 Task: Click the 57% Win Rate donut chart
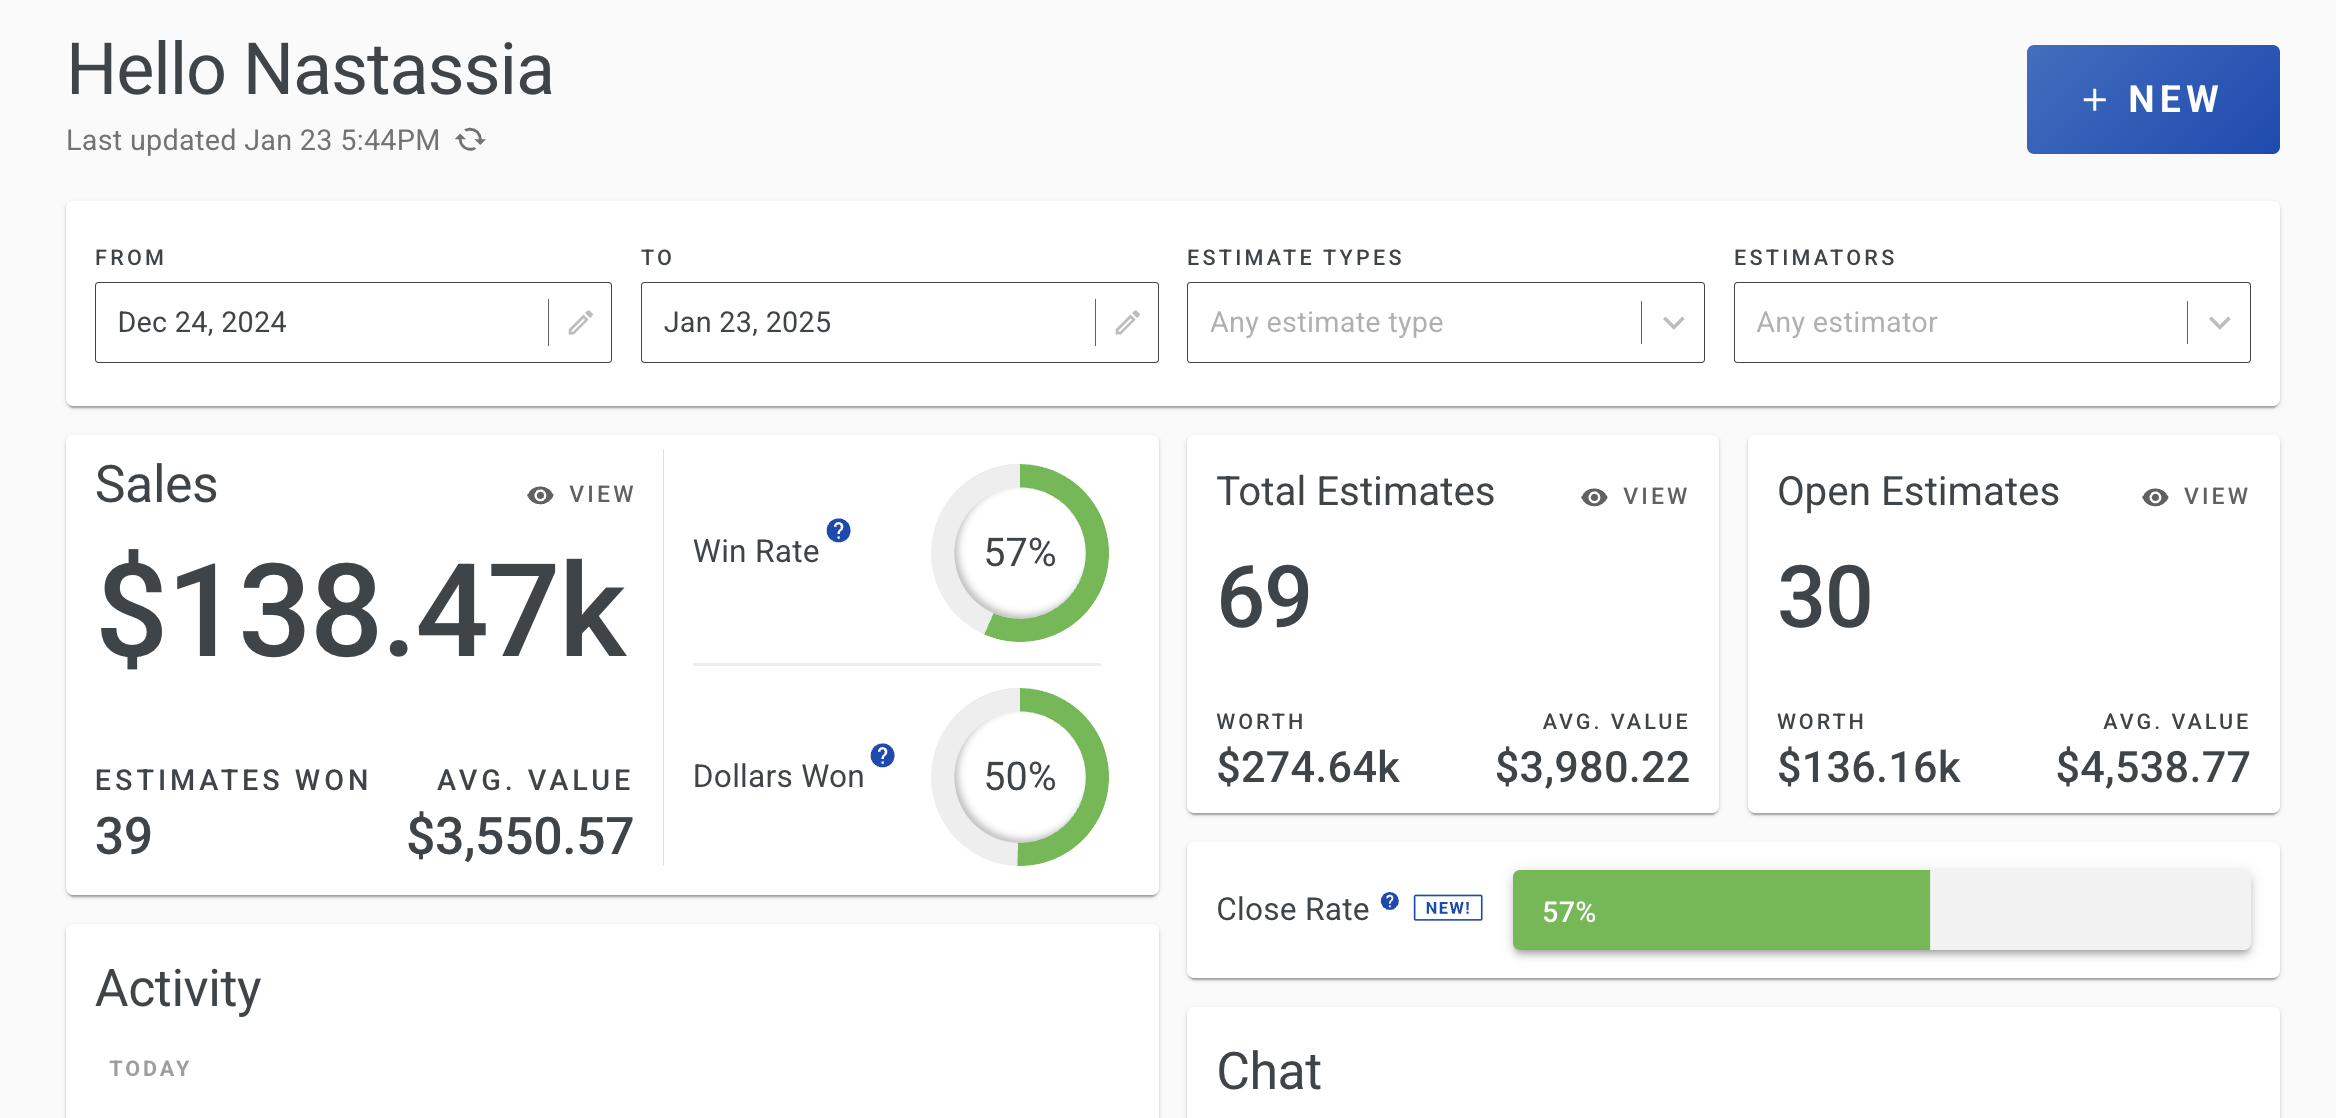point(1020,553)
